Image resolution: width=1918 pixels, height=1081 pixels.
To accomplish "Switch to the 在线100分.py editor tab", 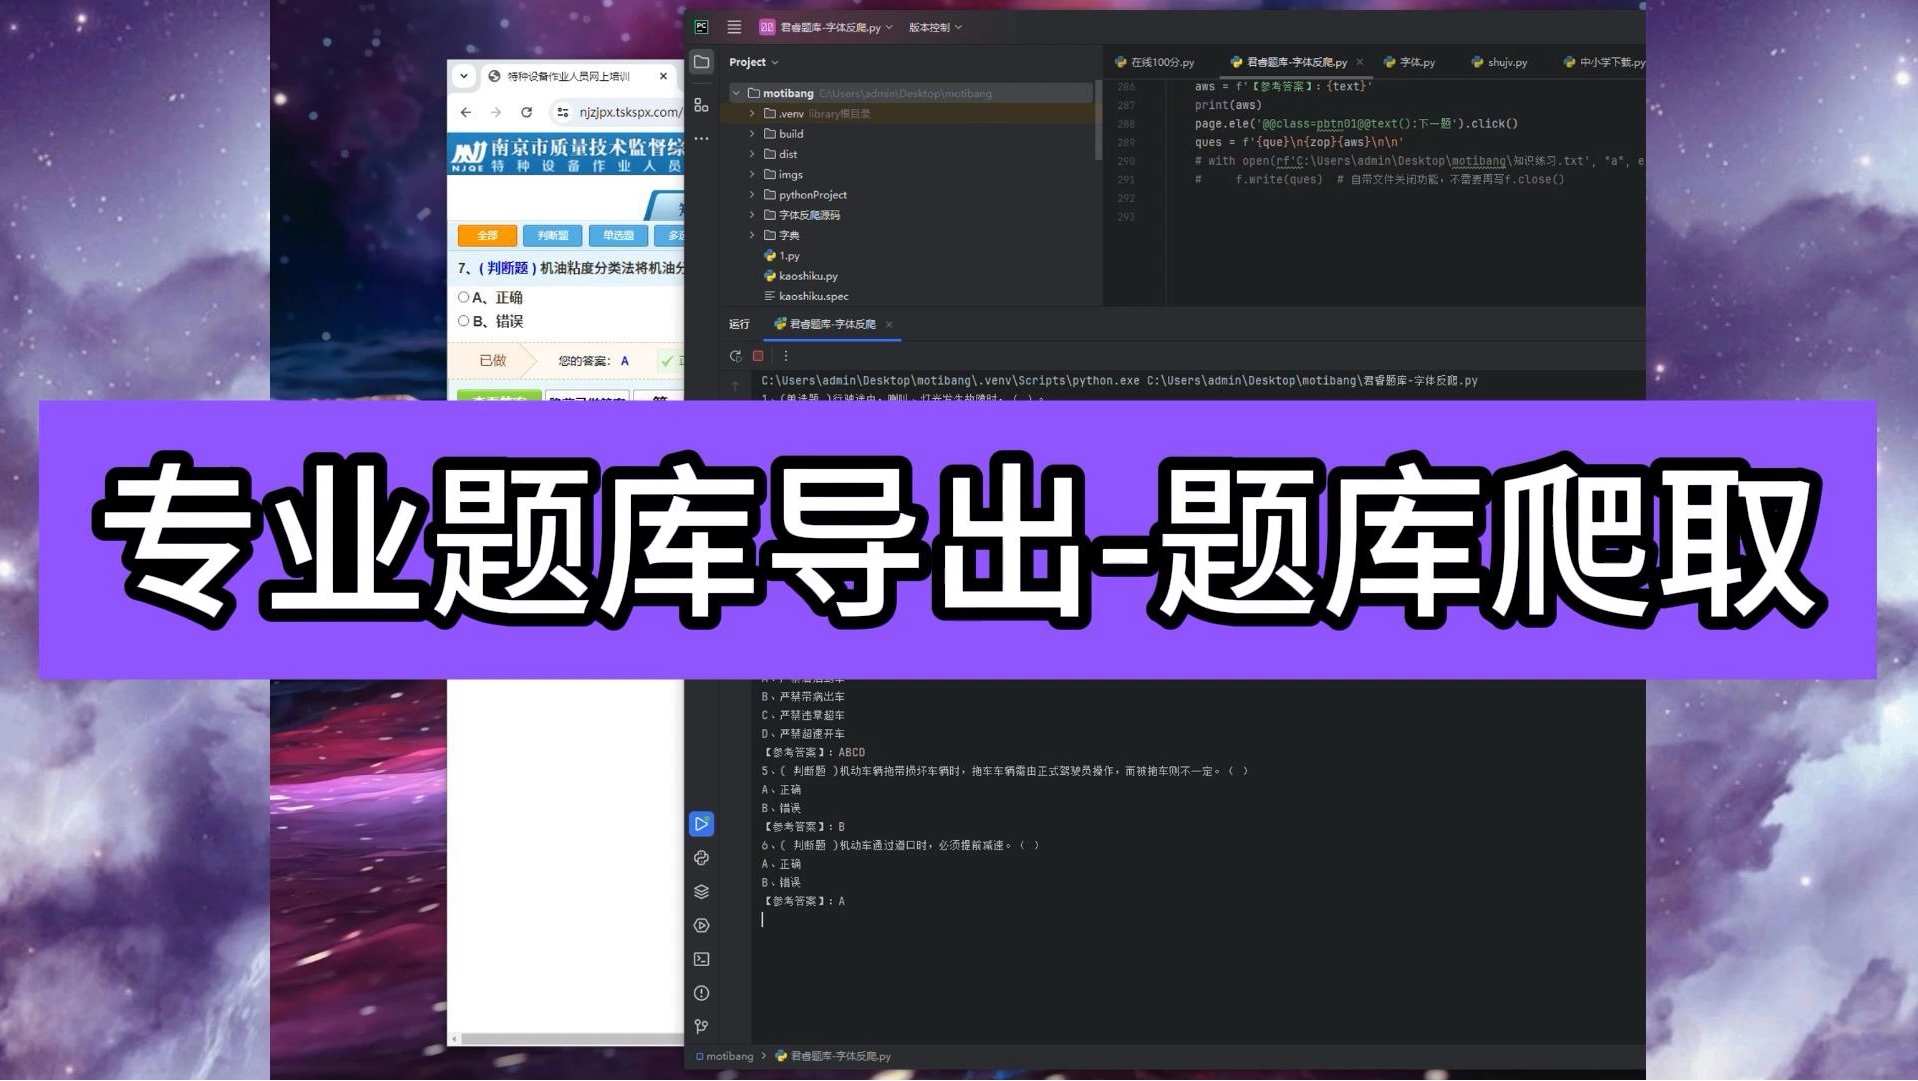I will 1155,62.
